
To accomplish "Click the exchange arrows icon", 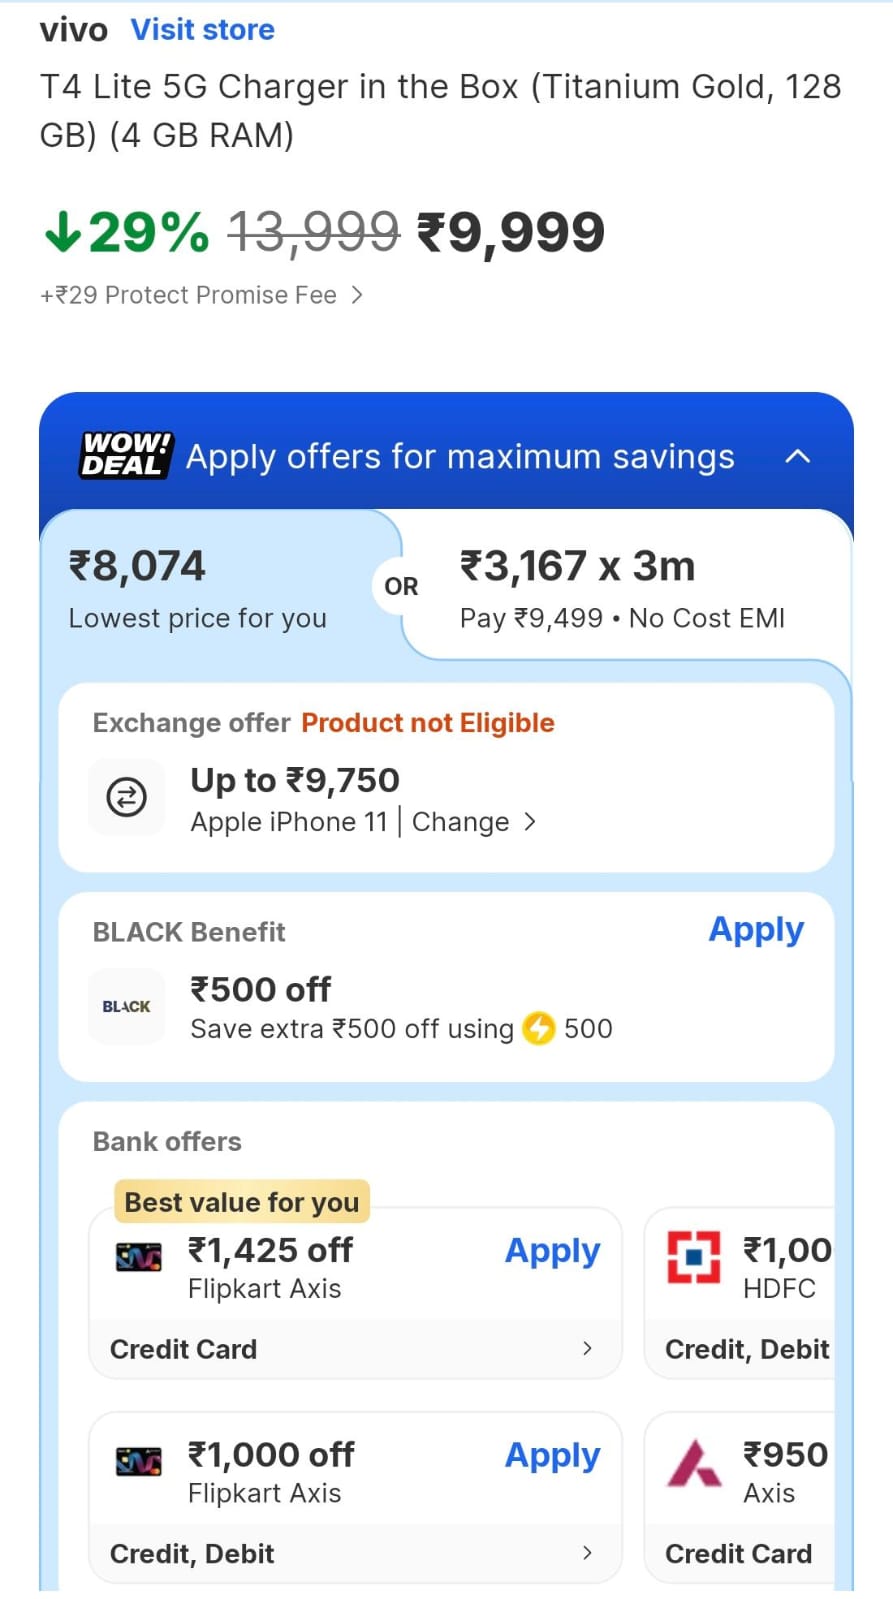I will click(x=127, y=797).
